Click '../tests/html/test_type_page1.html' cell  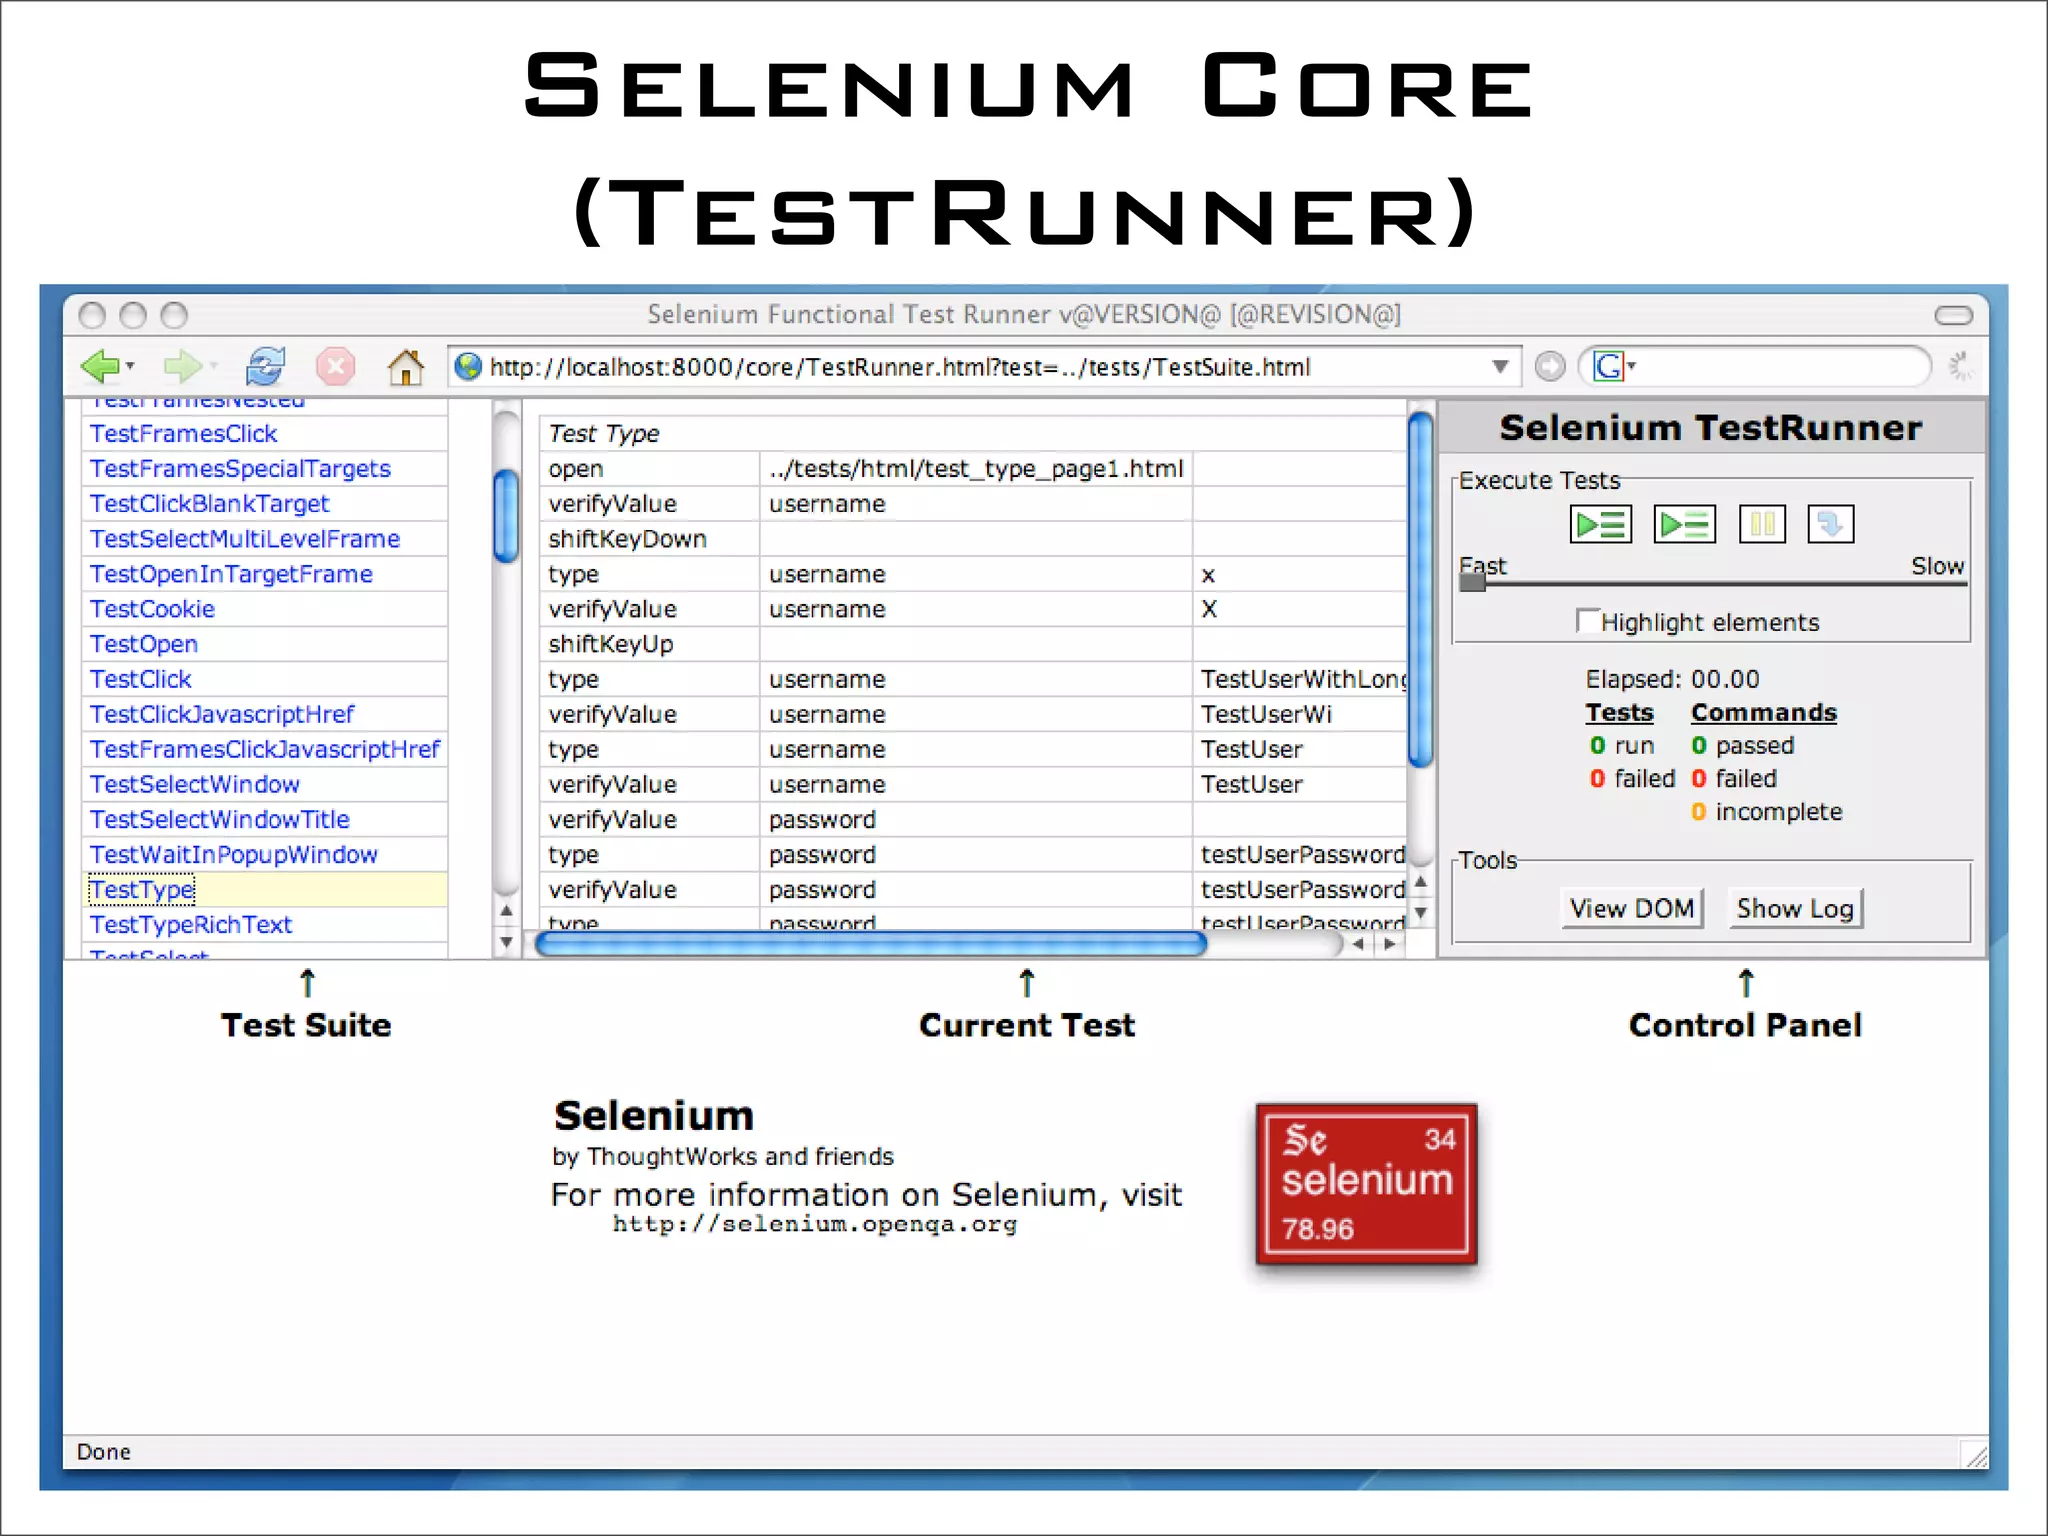point(976,469)
